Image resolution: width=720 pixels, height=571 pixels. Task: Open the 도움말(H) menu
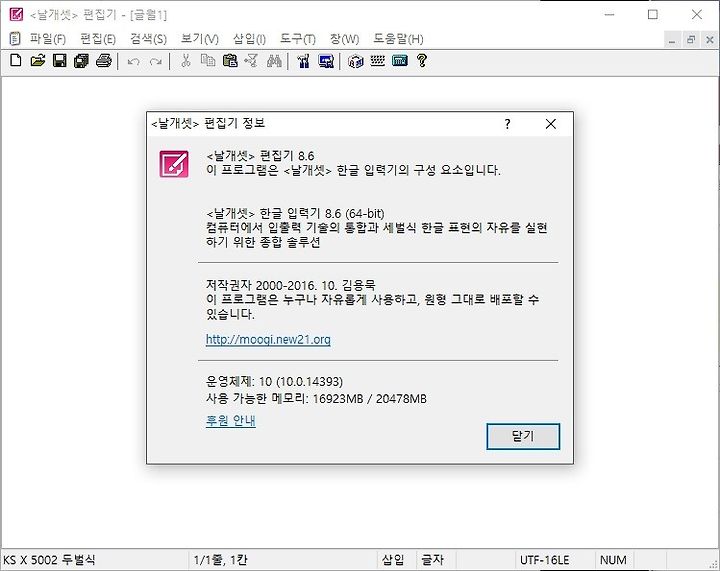coord(398,39)
